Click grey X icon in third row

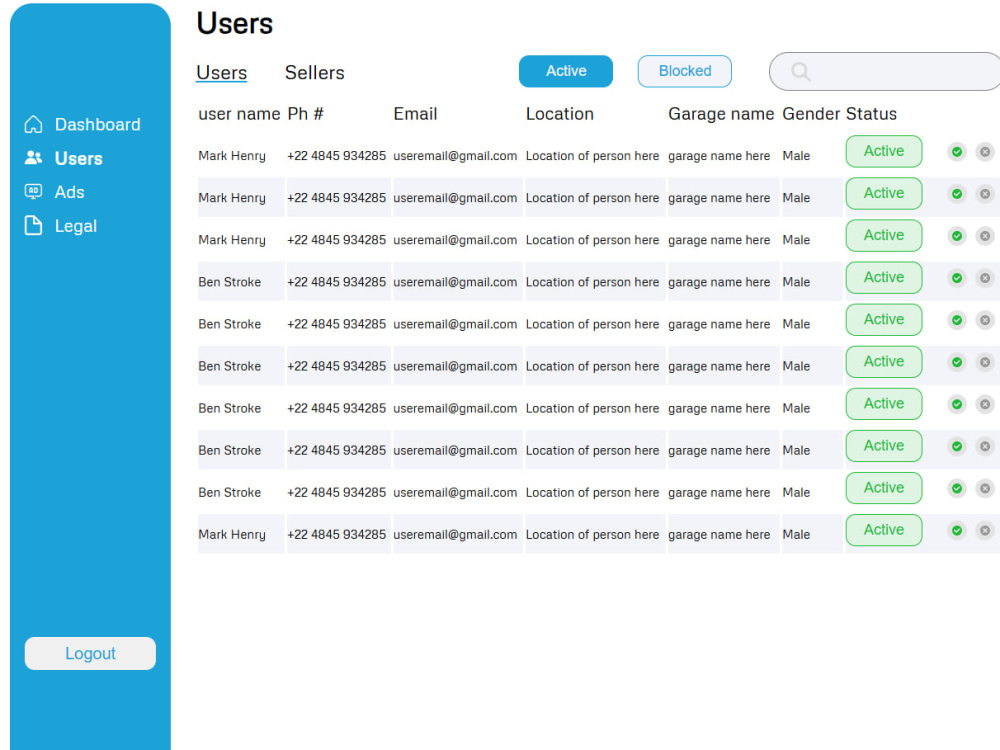pyautogui.click(x=985, y=236)
